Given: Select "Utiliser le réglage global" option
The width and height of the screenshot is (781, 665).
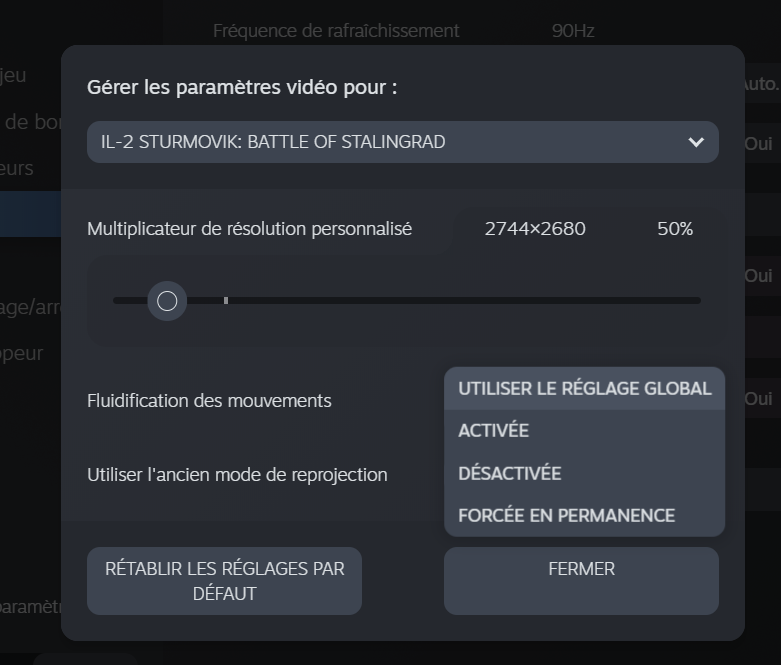Looking at the screenshot, I should click(584, 389).
